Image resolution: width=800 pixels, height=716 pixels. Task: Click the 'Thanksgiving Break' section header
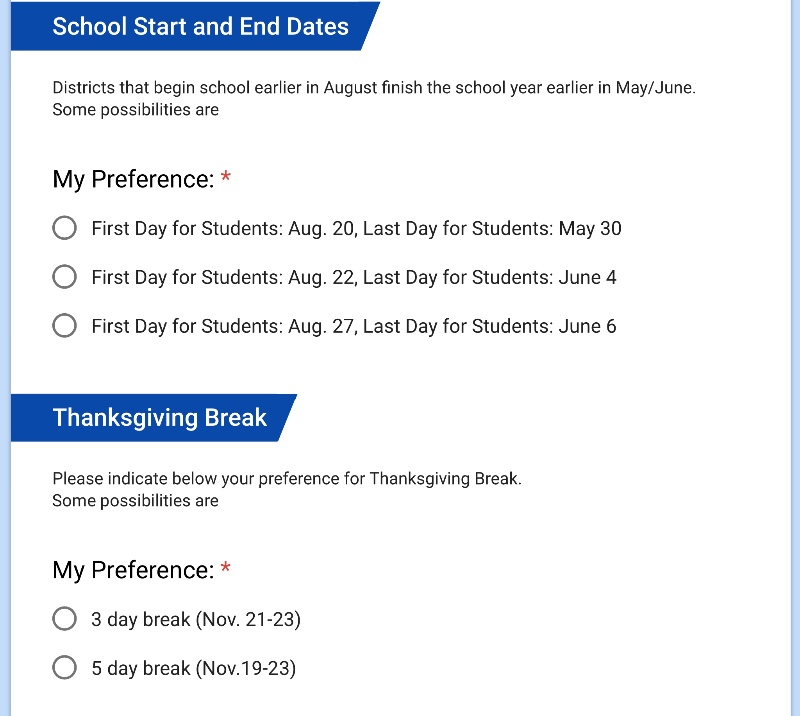(159, 418)
